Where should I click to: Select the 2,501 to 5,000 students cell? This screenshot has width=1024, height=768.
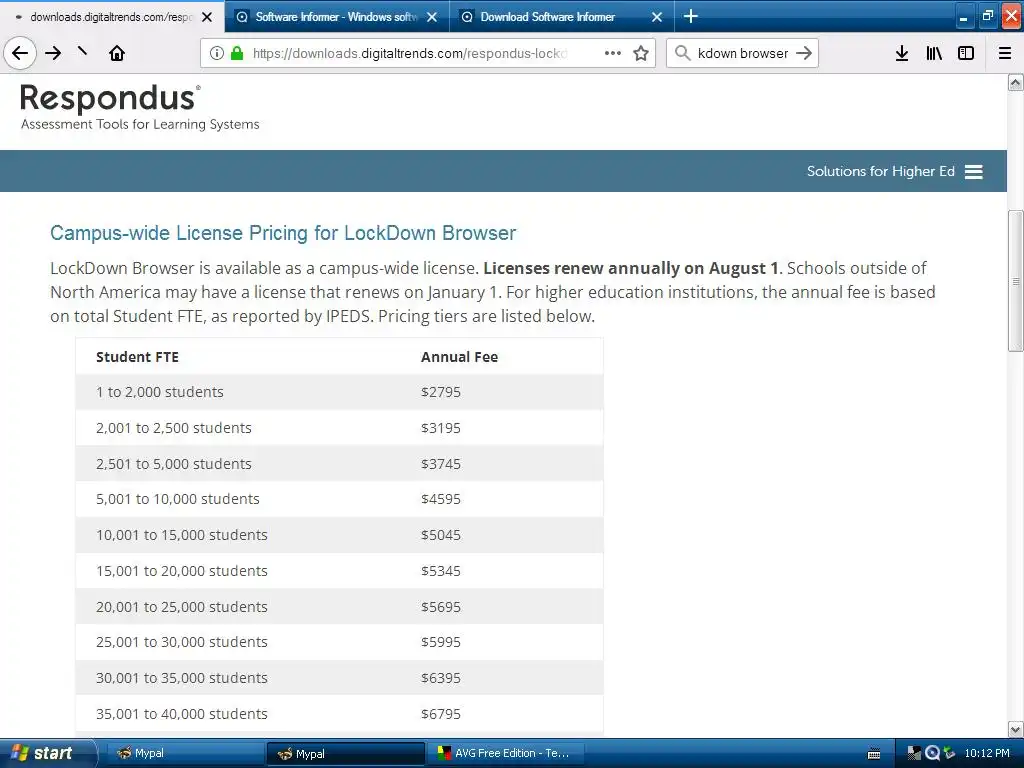pos(174,464)
